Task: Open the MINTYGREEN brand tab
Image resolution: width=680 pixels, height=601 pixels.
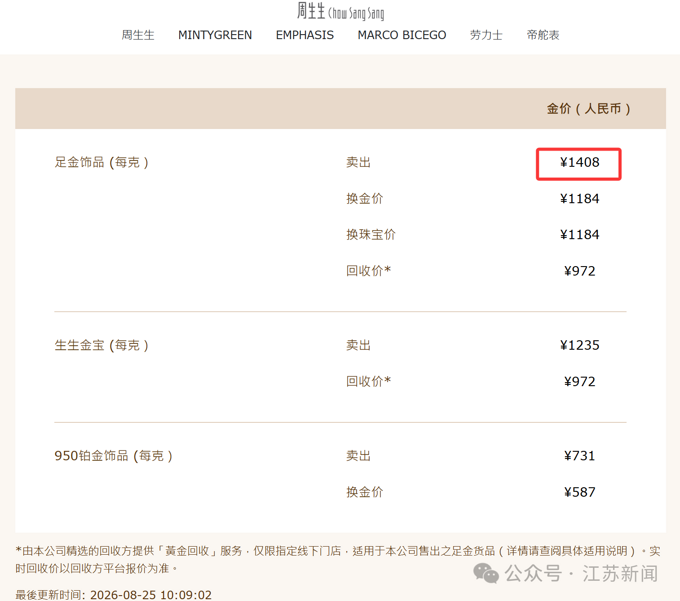Action: pos(215,35)
